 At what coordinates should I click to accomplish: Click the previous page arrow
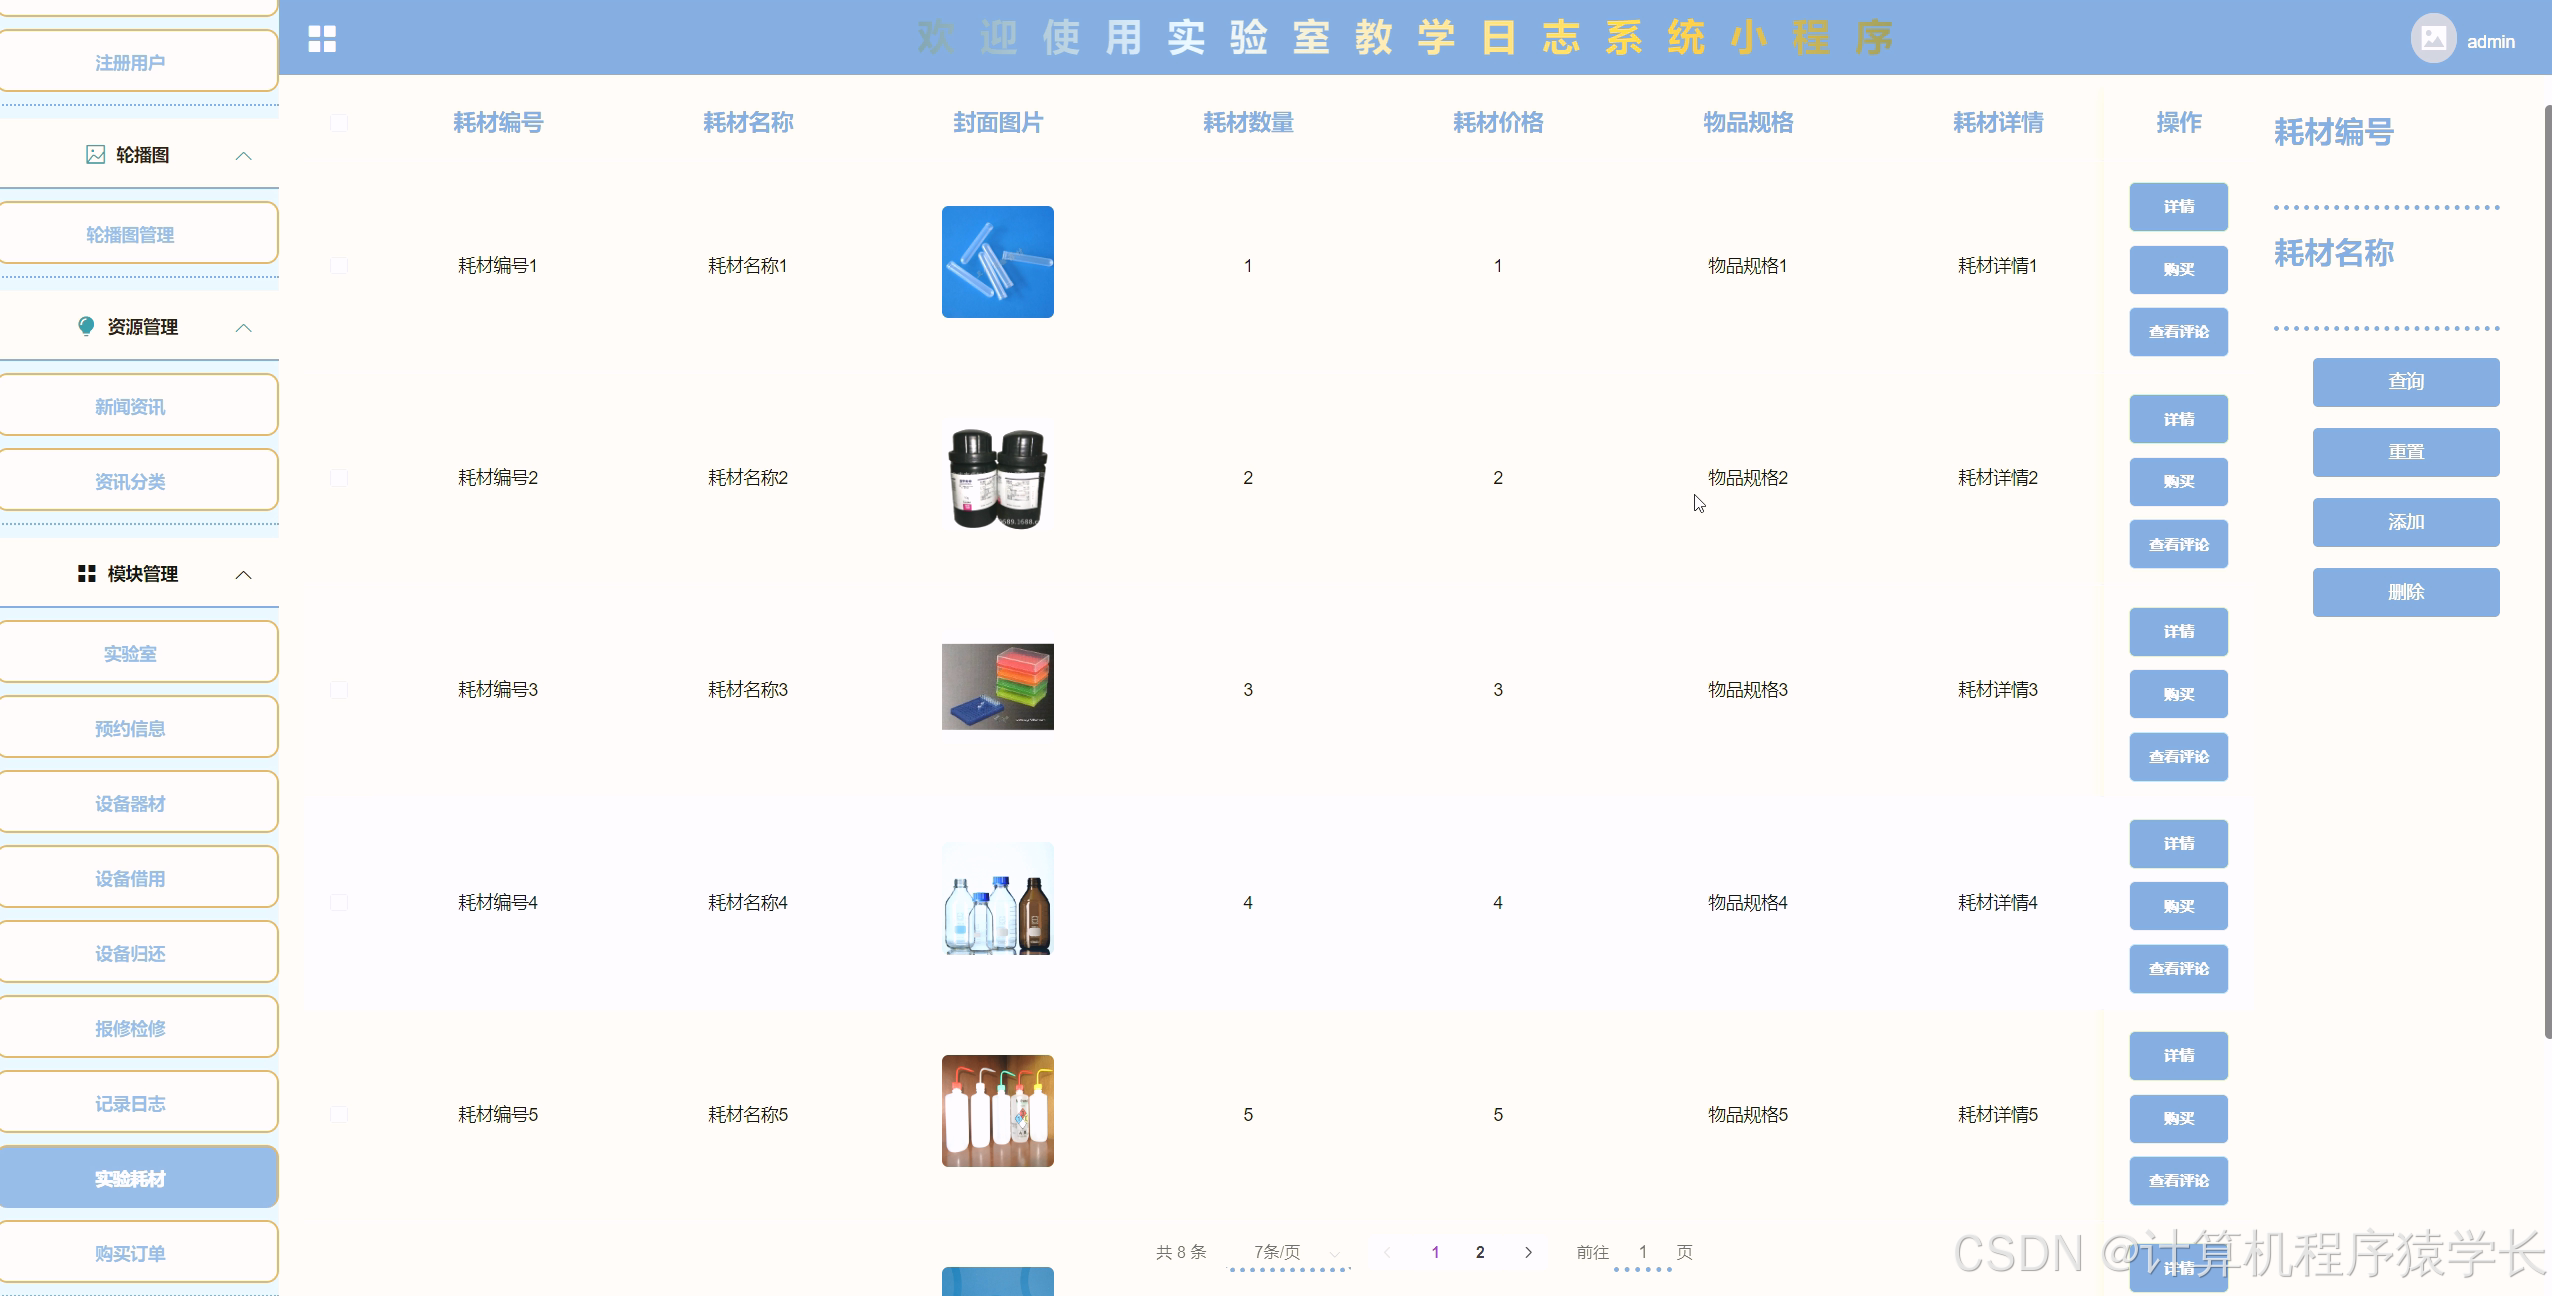(x=1387, y=1252)
